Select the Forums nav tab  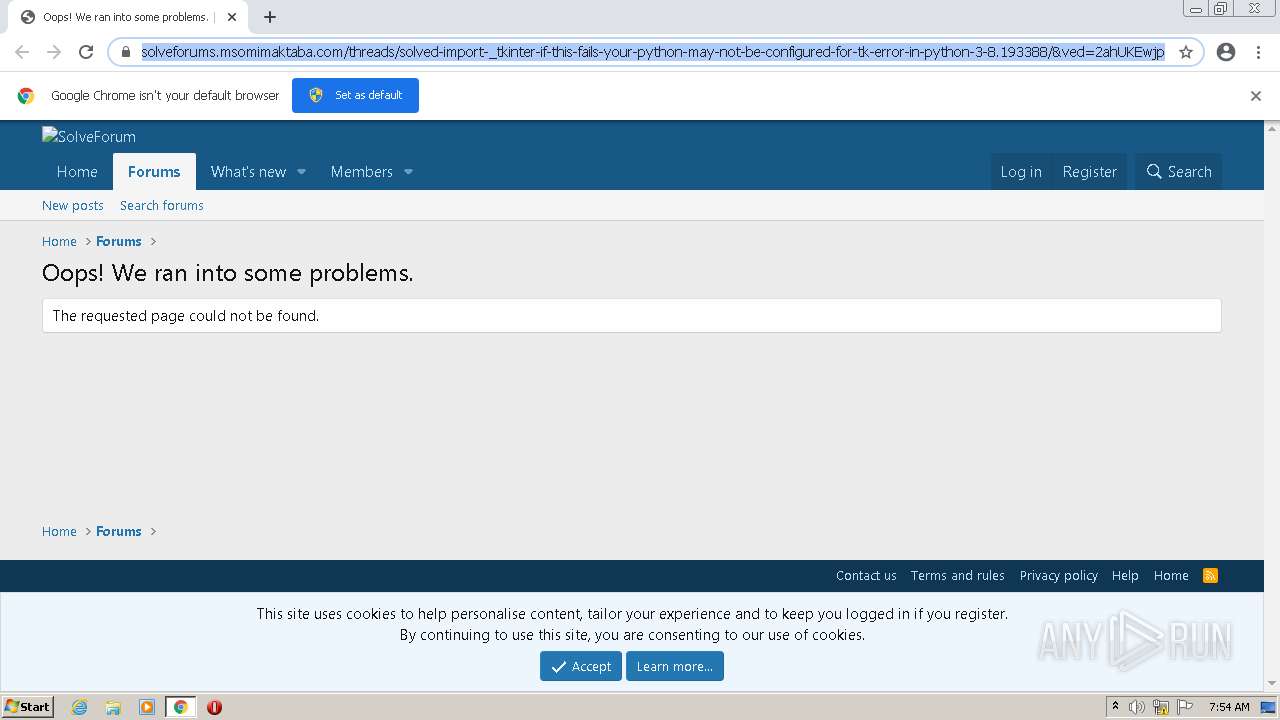tap(154, 172)
